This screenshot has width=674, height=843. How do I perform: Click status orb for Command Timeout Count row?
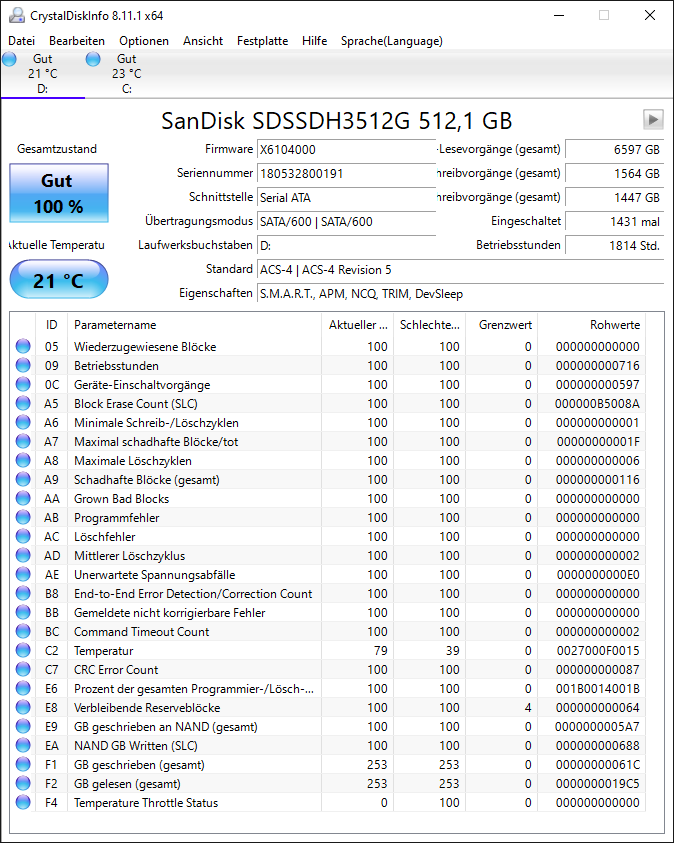[x=23, y=631]
